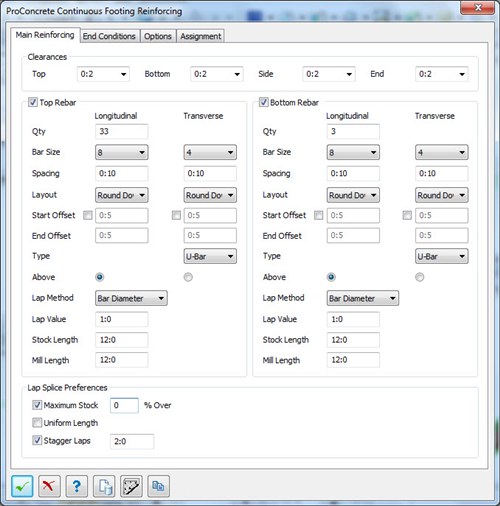Image resolution: width=500 pixels, height=506 pixels.
Task: Open Top Rebar longitudinal Bar Size dropdown
Action: pyautogui.click(x=122, y=152)
